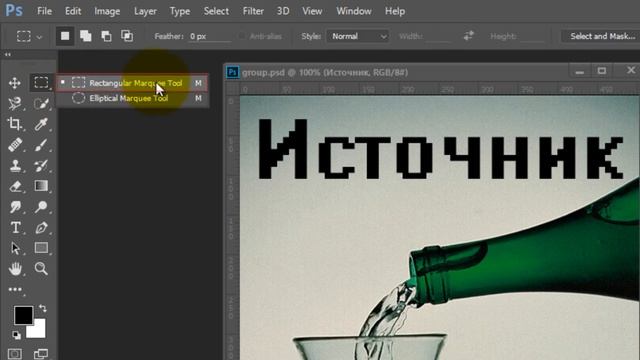The image size is (640, 360).
Task: Collapse the tools panel double arrows
Action: (8, 54)
